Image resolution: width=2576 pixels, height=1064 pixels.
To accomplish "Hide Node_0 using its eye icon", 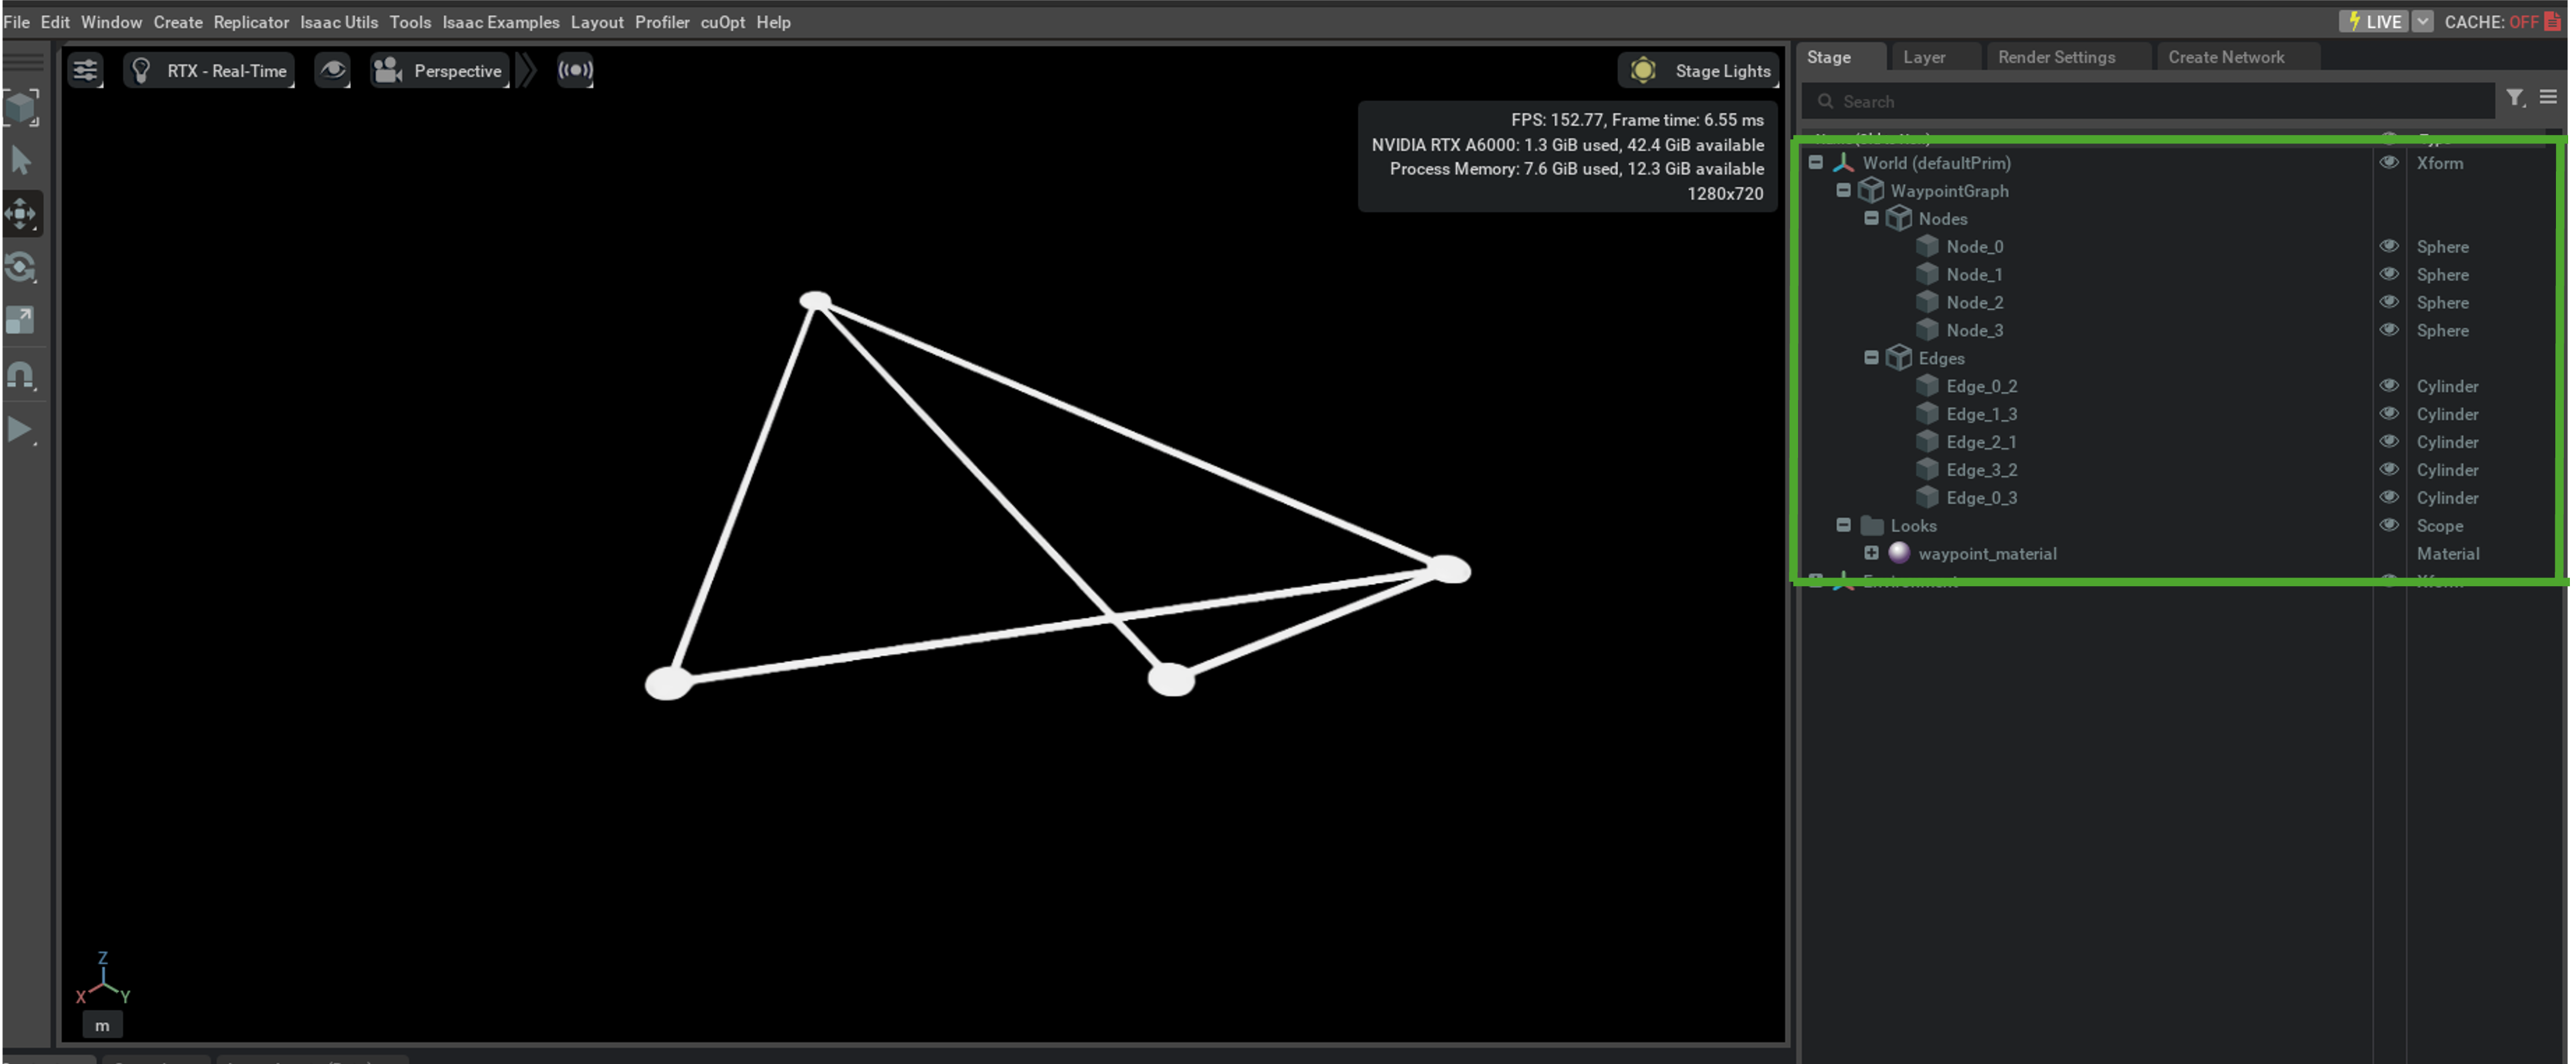I will tap(2388, 246).
